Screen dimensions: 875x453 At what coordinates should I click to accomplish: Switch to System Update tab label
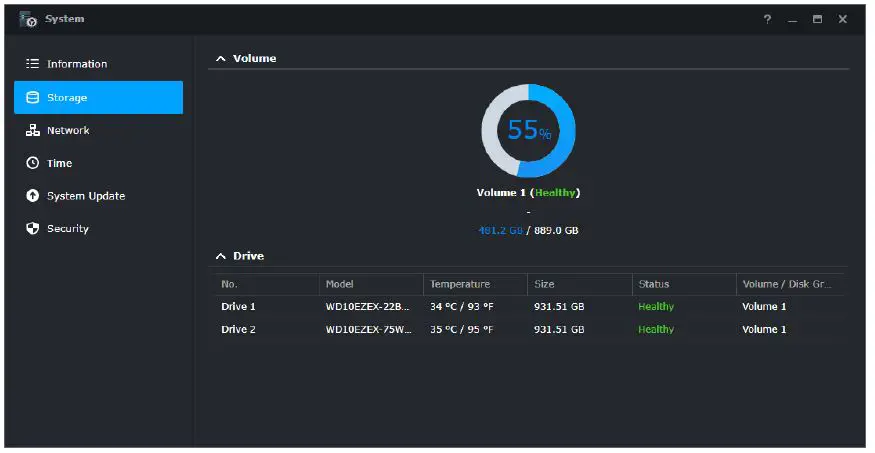pyautogui.click(x=86, y=196)
